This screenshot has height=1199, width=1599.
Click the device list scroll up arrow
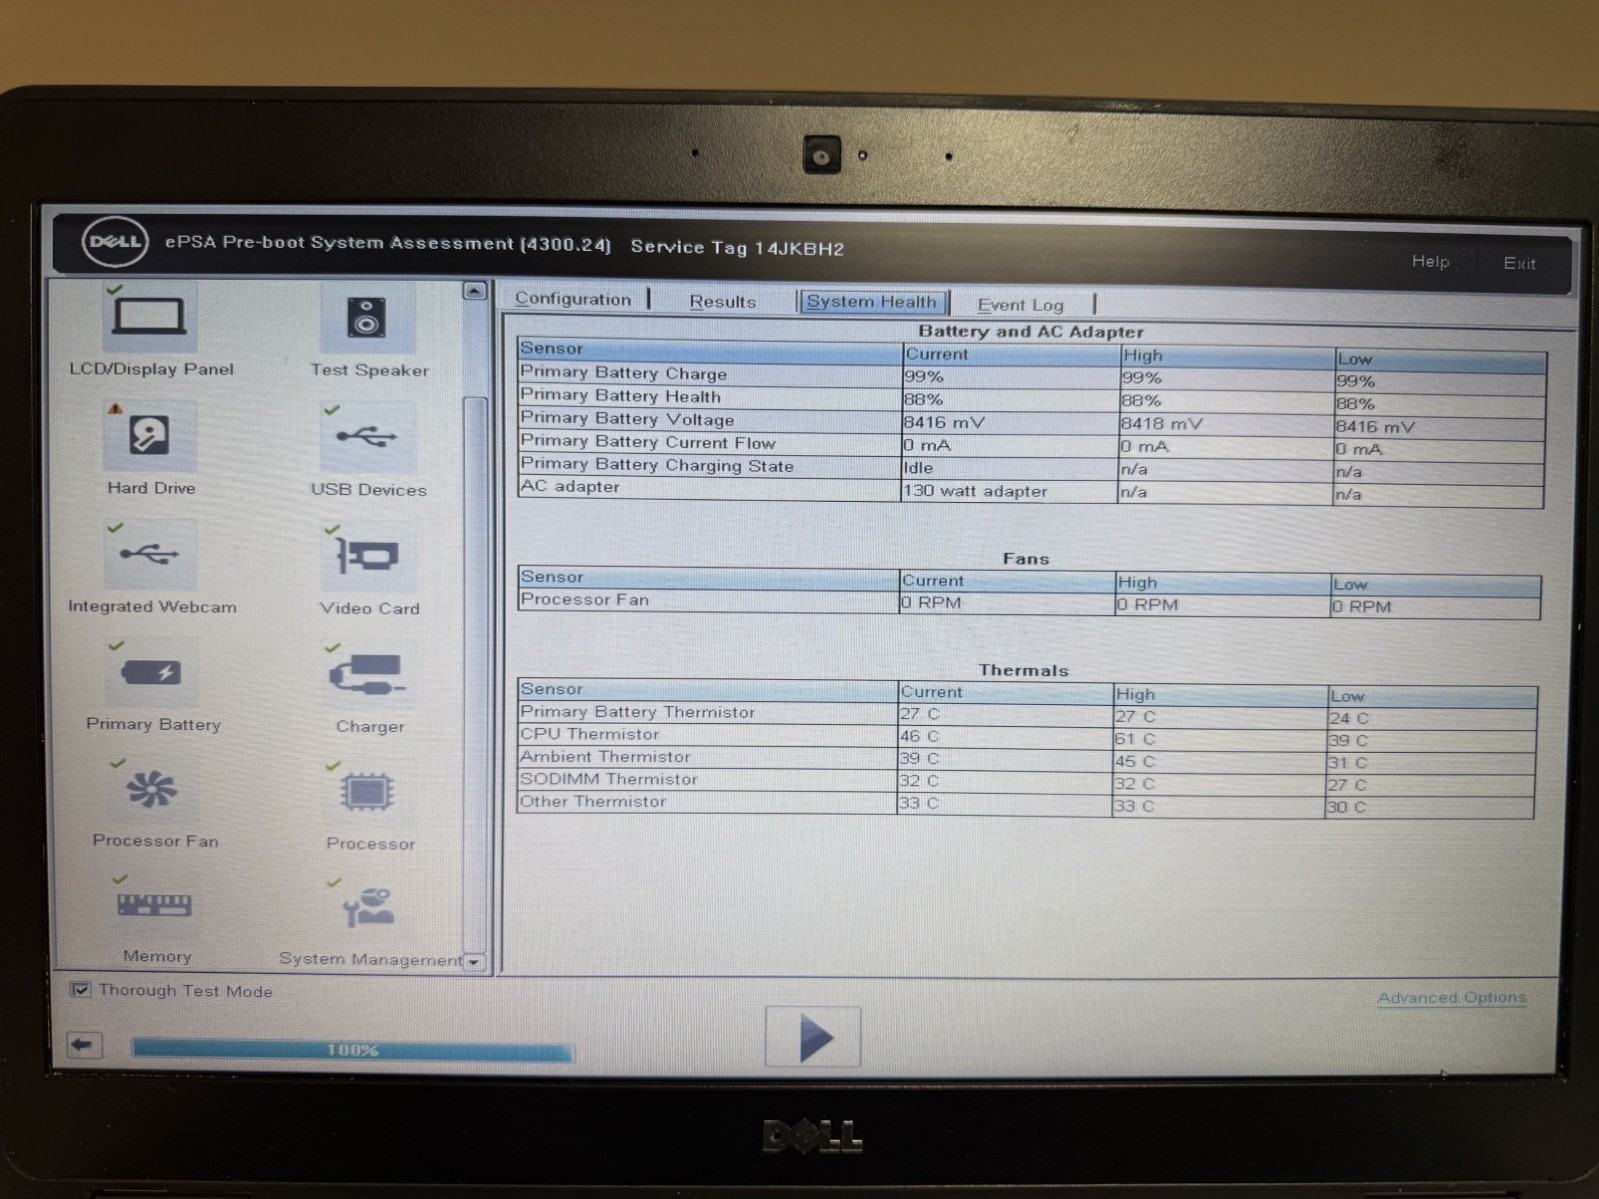tap(474, 291)
